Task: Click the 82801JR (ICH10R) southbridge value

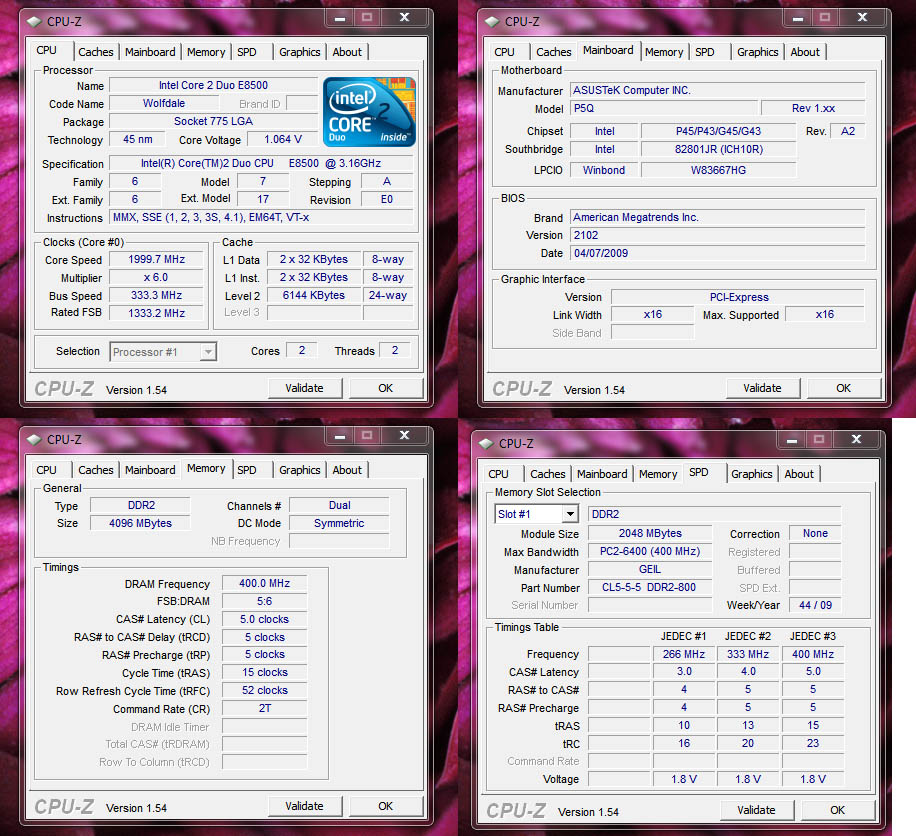Action: coord(719,150)
